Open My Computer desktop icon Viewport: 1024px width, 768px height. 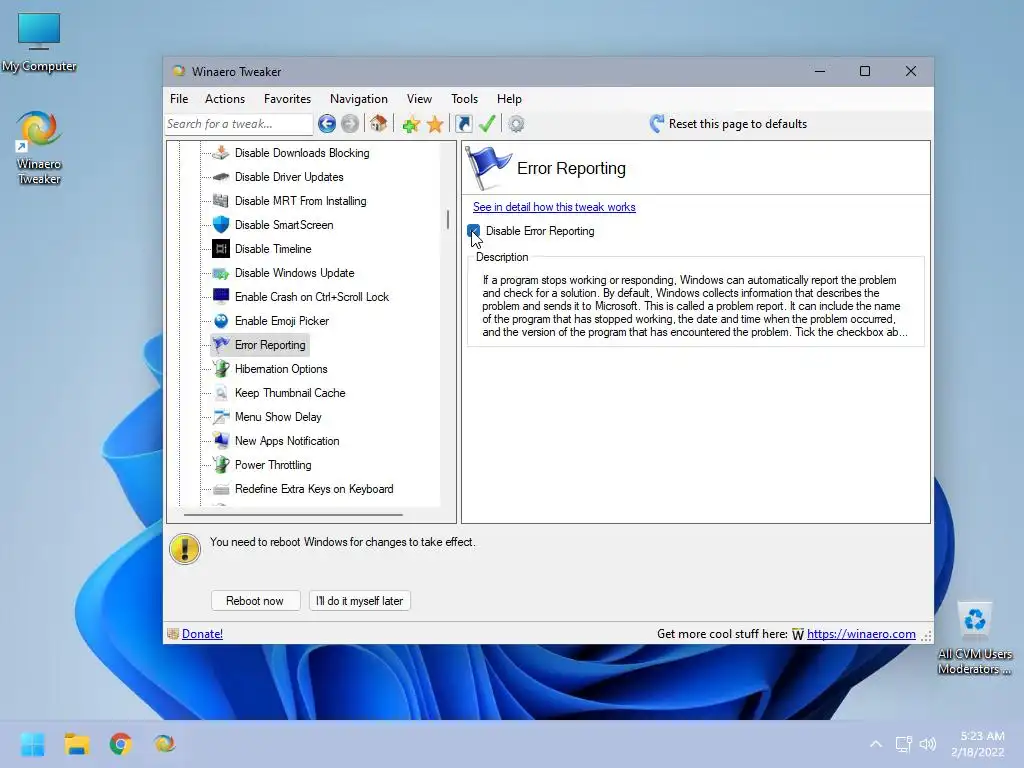click(x=39, y=42)
